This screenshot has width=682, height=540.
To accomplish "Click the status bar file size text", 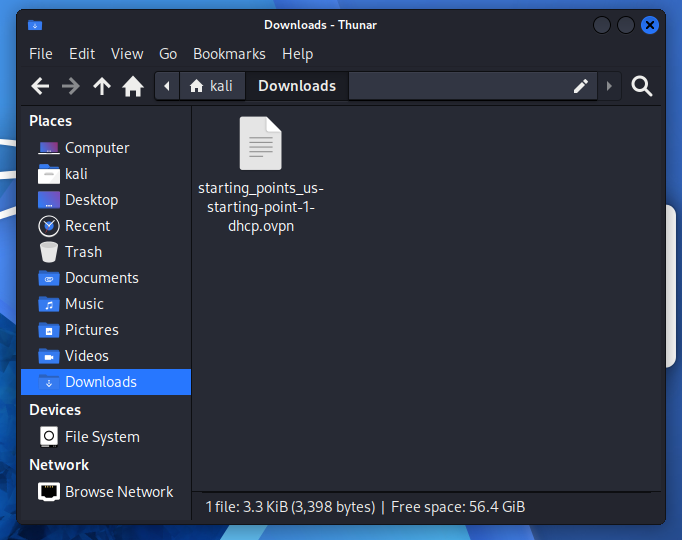I will pyautogui.click(x=290, y=507).
